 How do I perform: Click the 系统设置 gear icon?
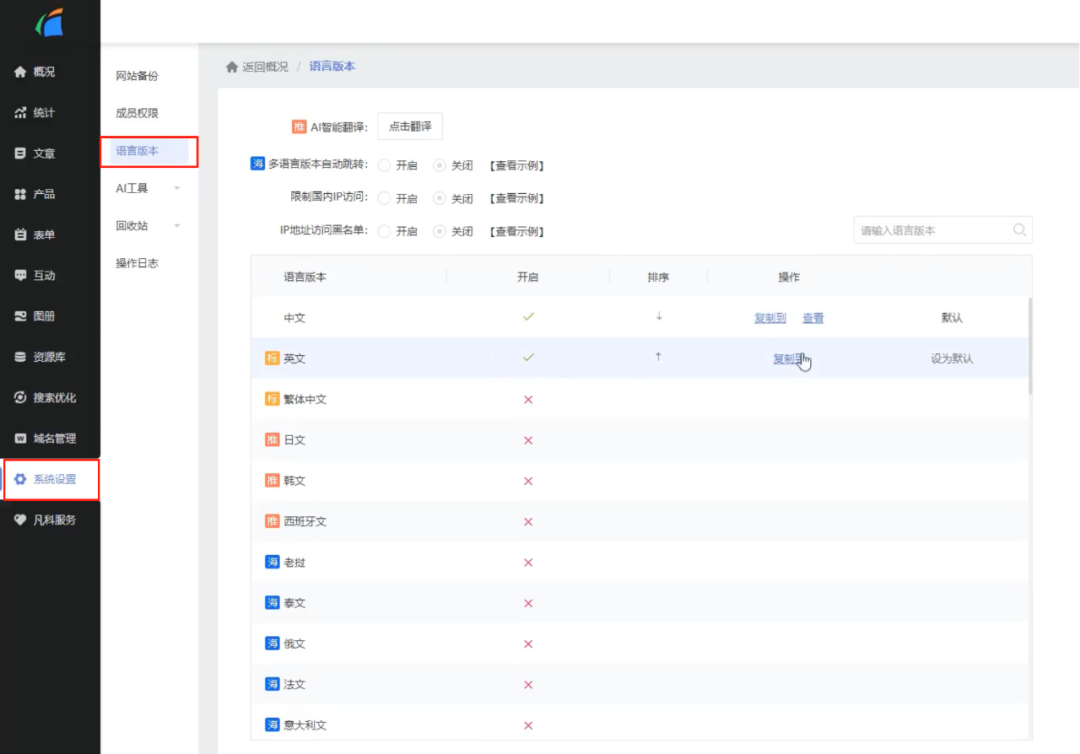[x=20, y=479]
